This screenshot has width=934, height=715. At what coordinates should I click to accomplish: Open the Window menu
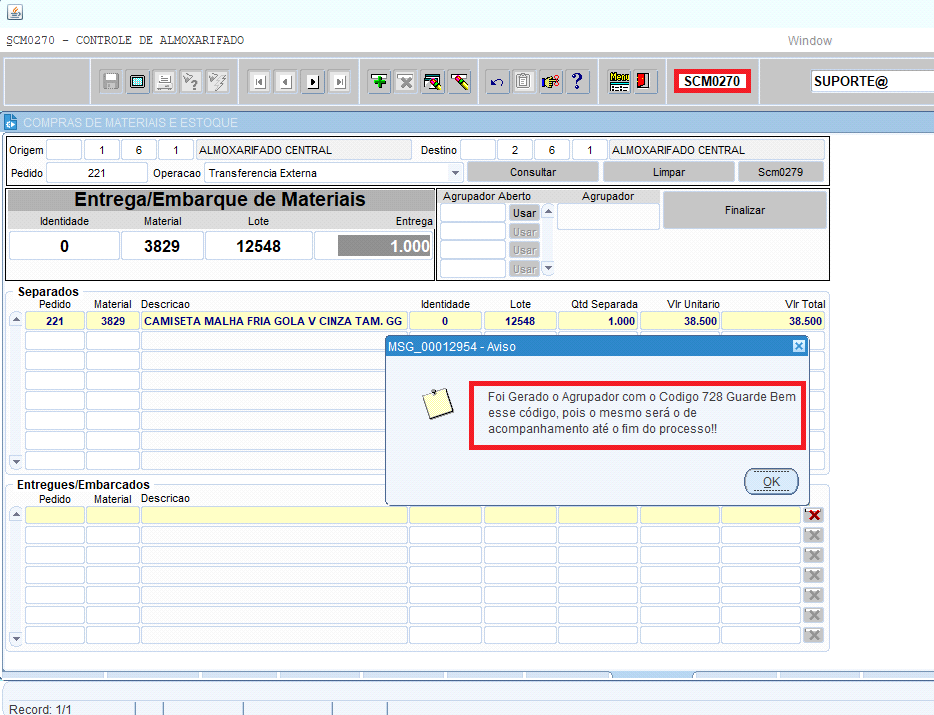point(809,41)
